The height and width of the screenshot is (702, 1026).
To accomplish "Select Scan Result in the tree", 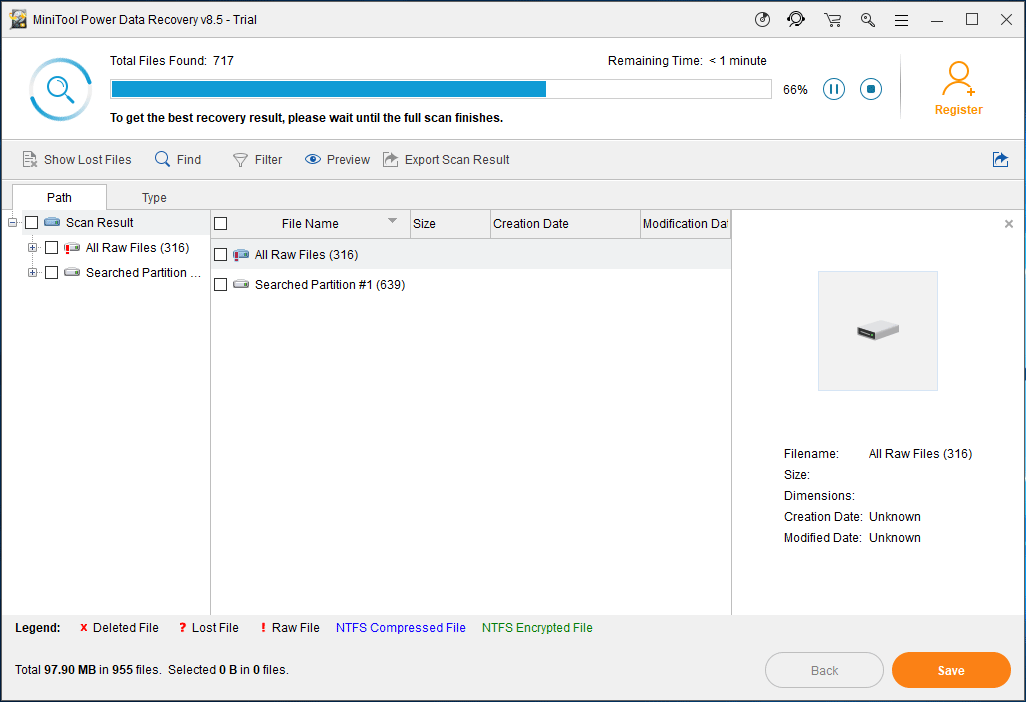I will [99, 223].
